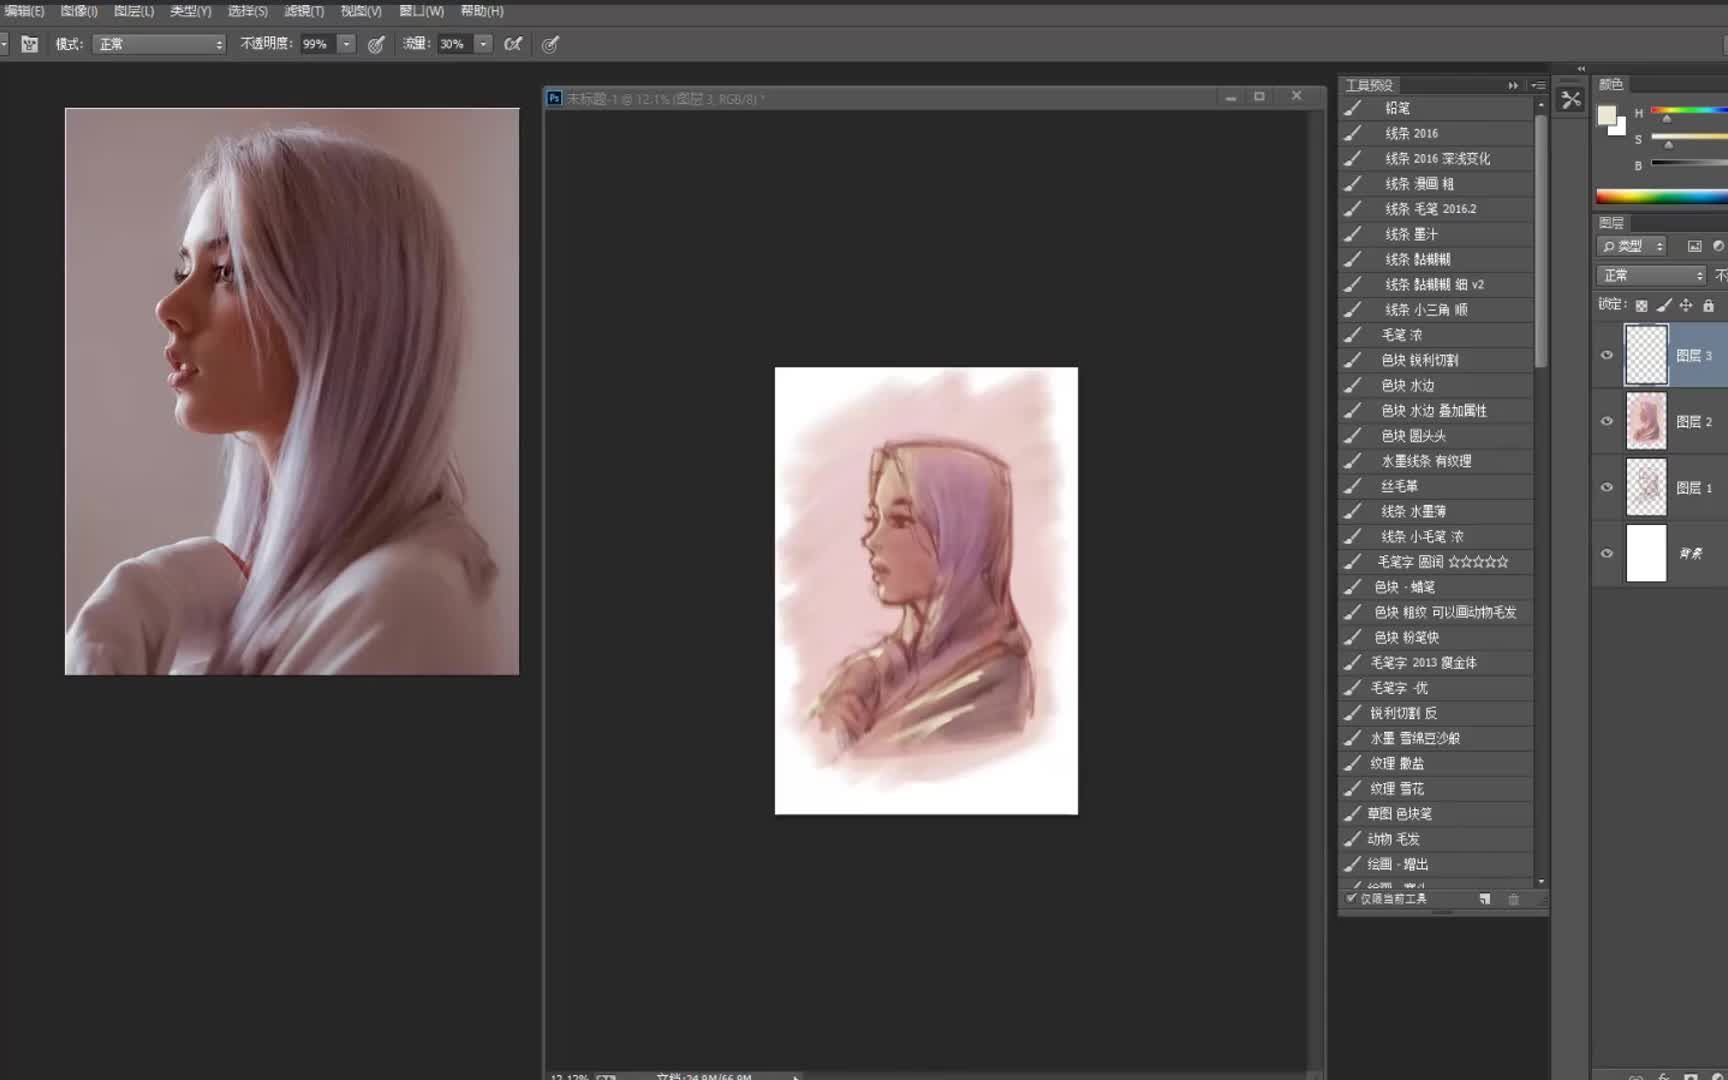Open blend mode 正常 dropdown in options bar

159,44
